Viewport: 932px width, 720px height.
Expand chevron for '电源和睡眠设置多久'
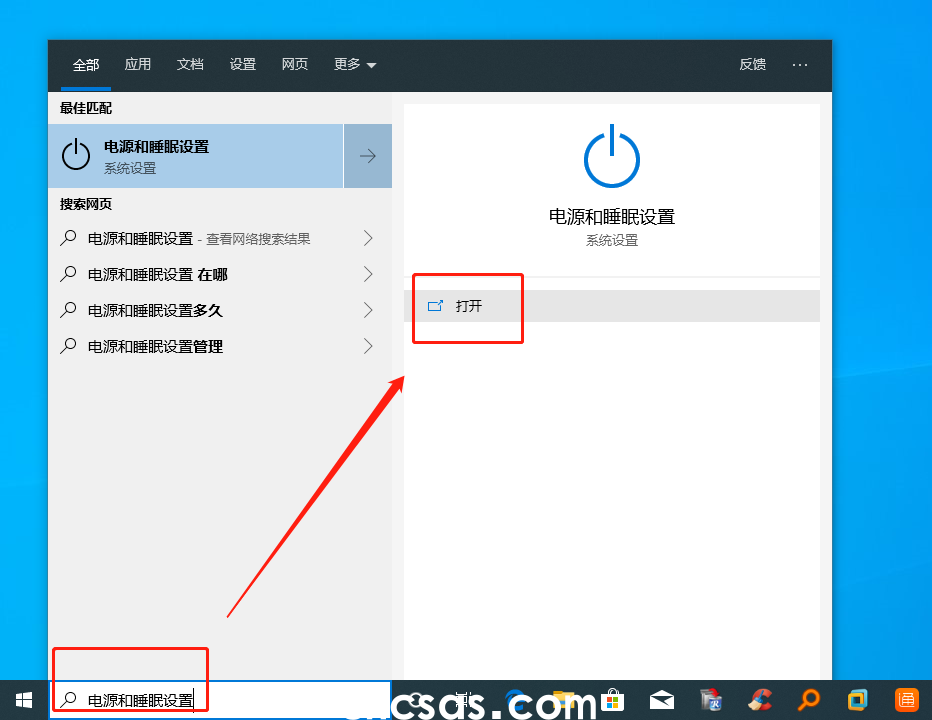[368, 310]
